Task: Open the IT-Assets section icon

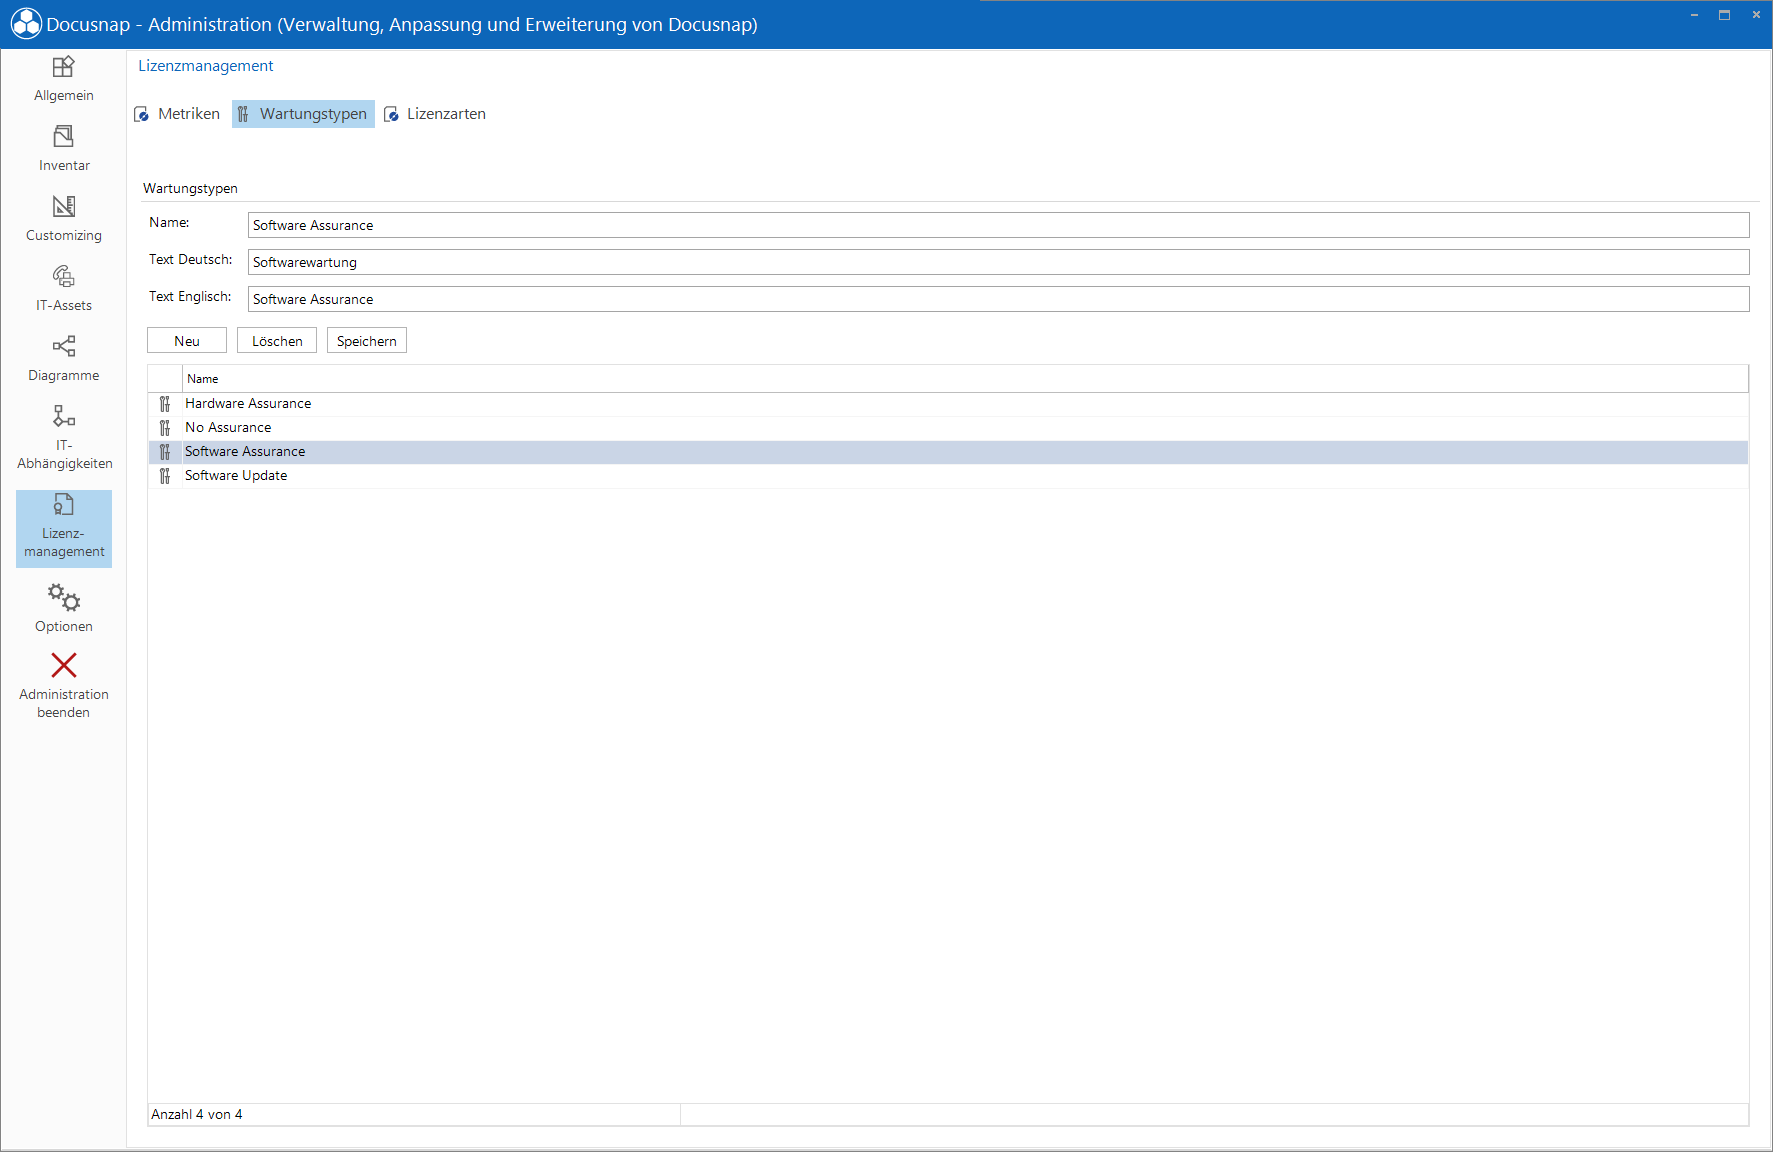Action: (x=64, y=277)
